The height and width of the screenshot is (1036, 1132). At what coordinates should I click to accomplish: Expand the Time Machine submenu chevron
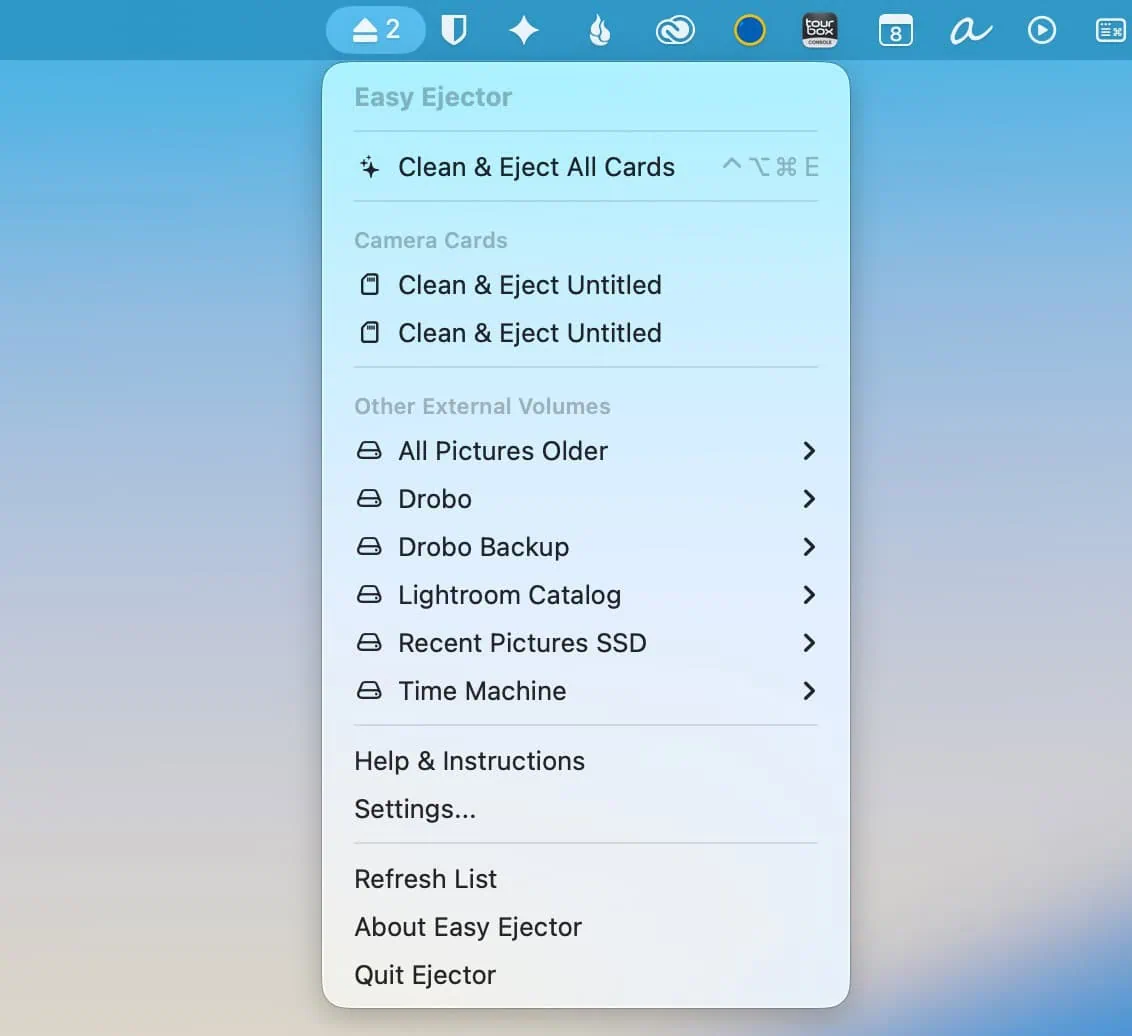point(809,691)
